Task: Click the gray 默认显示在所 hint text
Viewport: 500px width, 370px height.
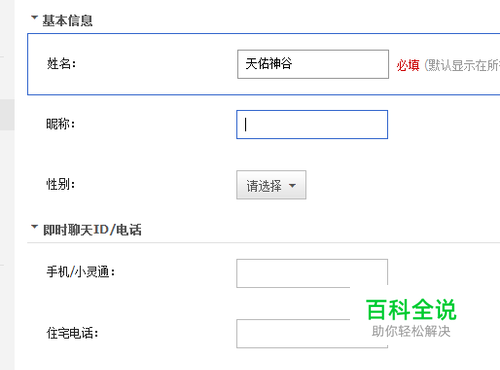Action: click(x=462, y=65)
